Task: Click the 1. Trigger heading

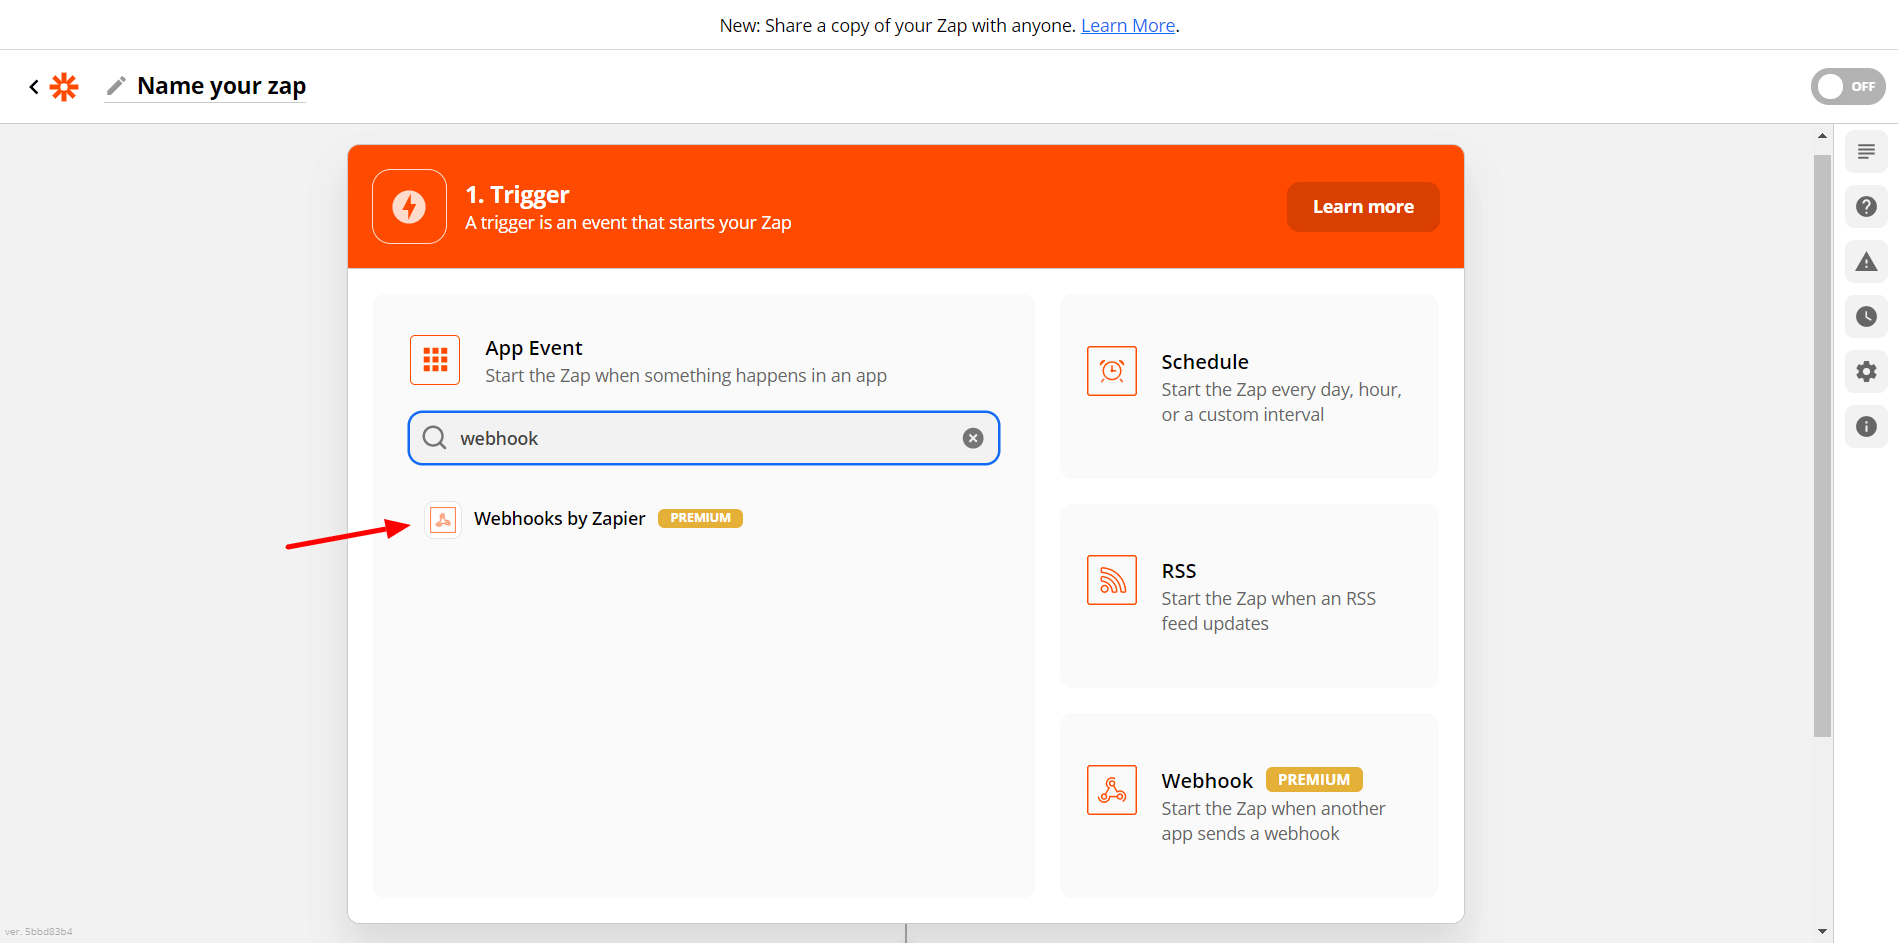Action: click(x=517, y=194)
